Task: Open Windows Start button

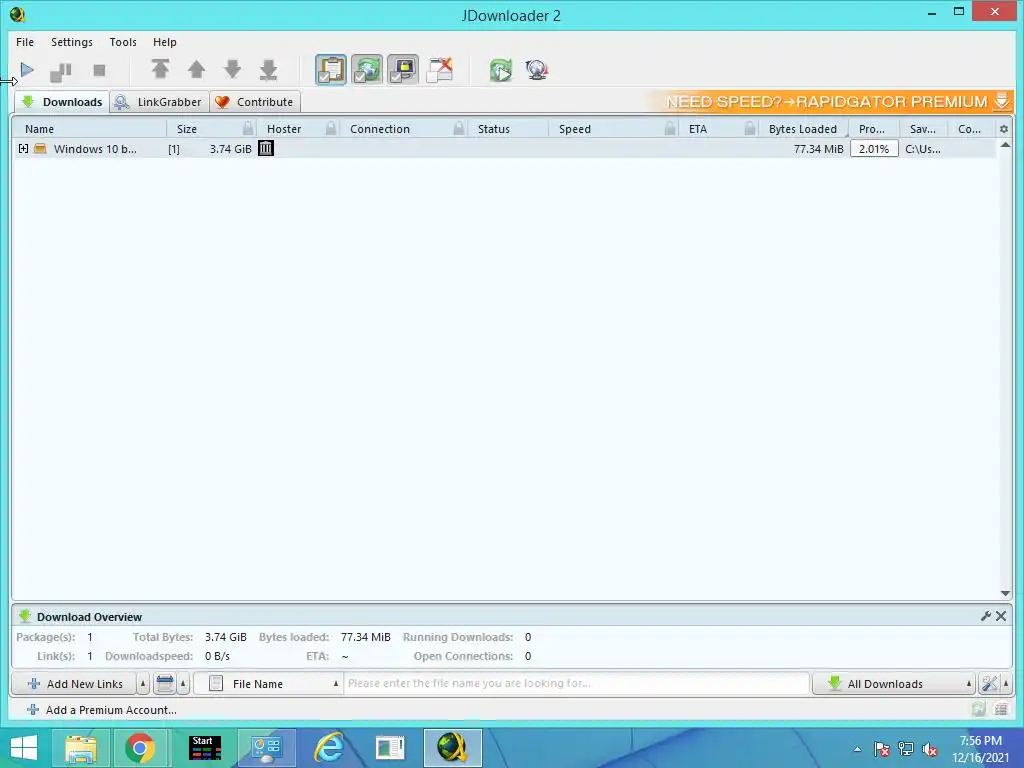Action: (24, 748)
